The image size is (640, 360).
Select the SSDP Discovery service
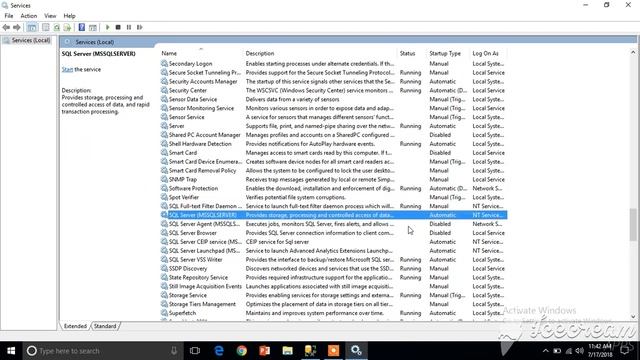(333, 269)
